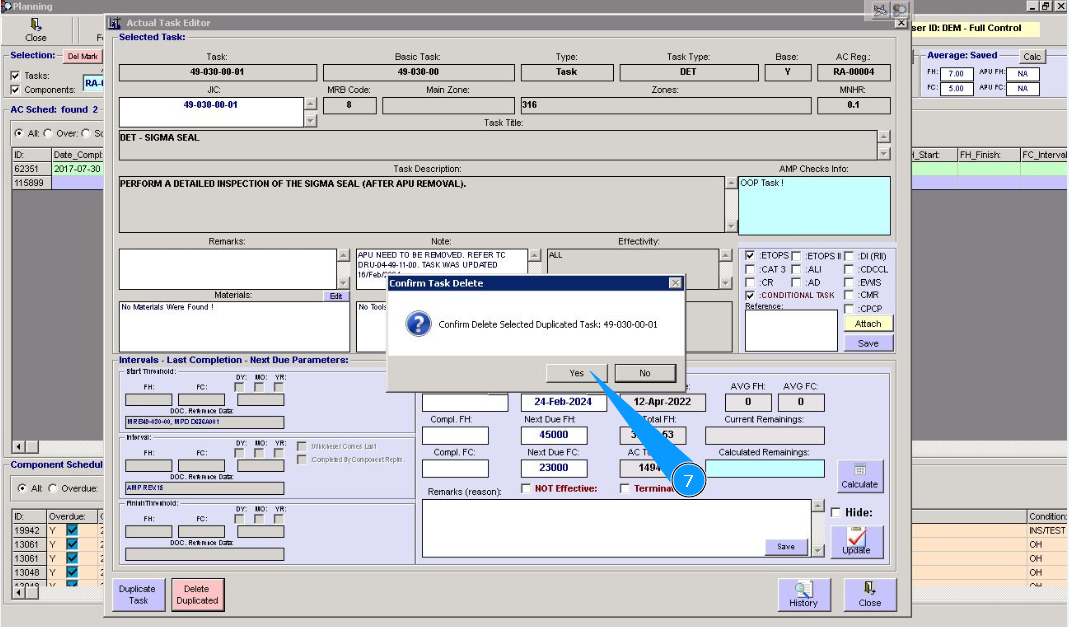Select the All radio in AC Sched
The width and height of the screenshot is (1069, 629).
(18, 133)
